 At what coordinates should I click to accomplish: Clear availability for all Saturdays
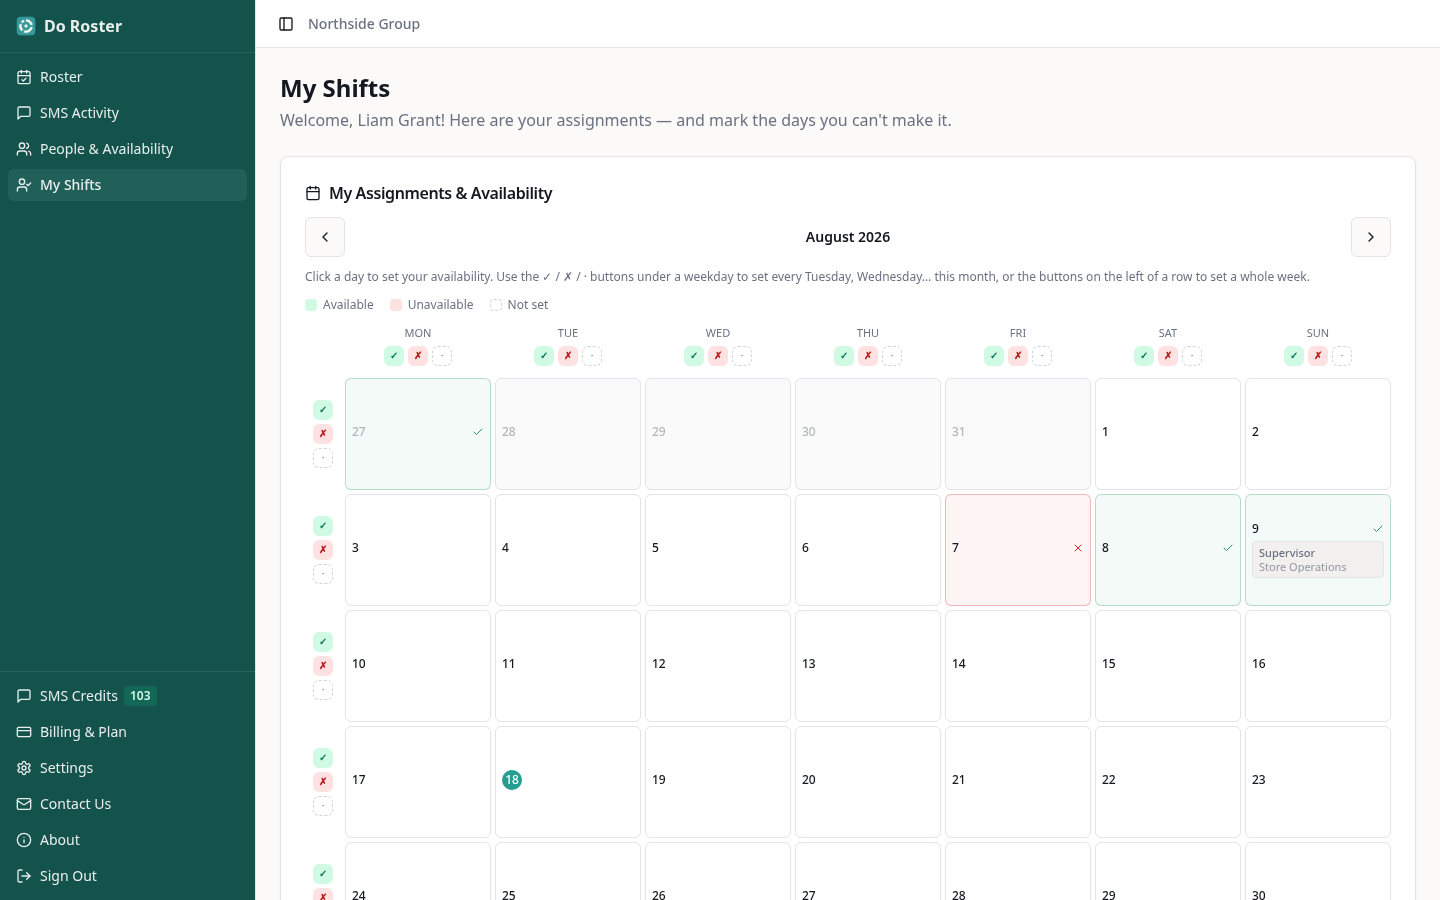pos(1192,356)
